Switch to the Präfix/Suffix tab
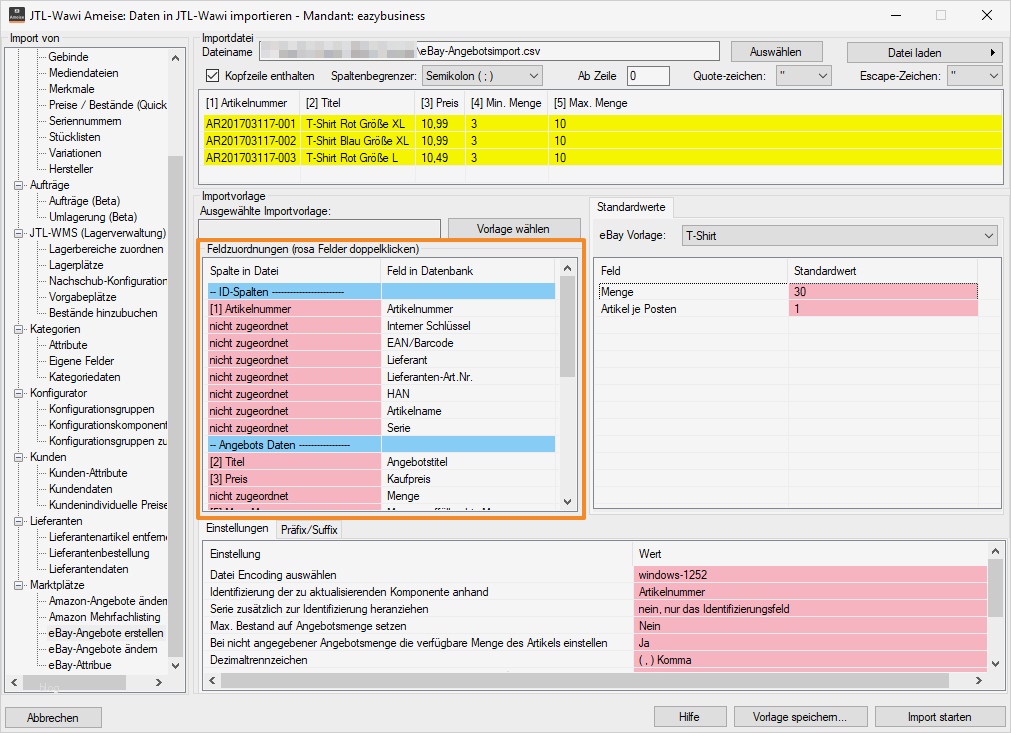The height and width of the screenshot is (733, 1011). (x=308, y=529)
